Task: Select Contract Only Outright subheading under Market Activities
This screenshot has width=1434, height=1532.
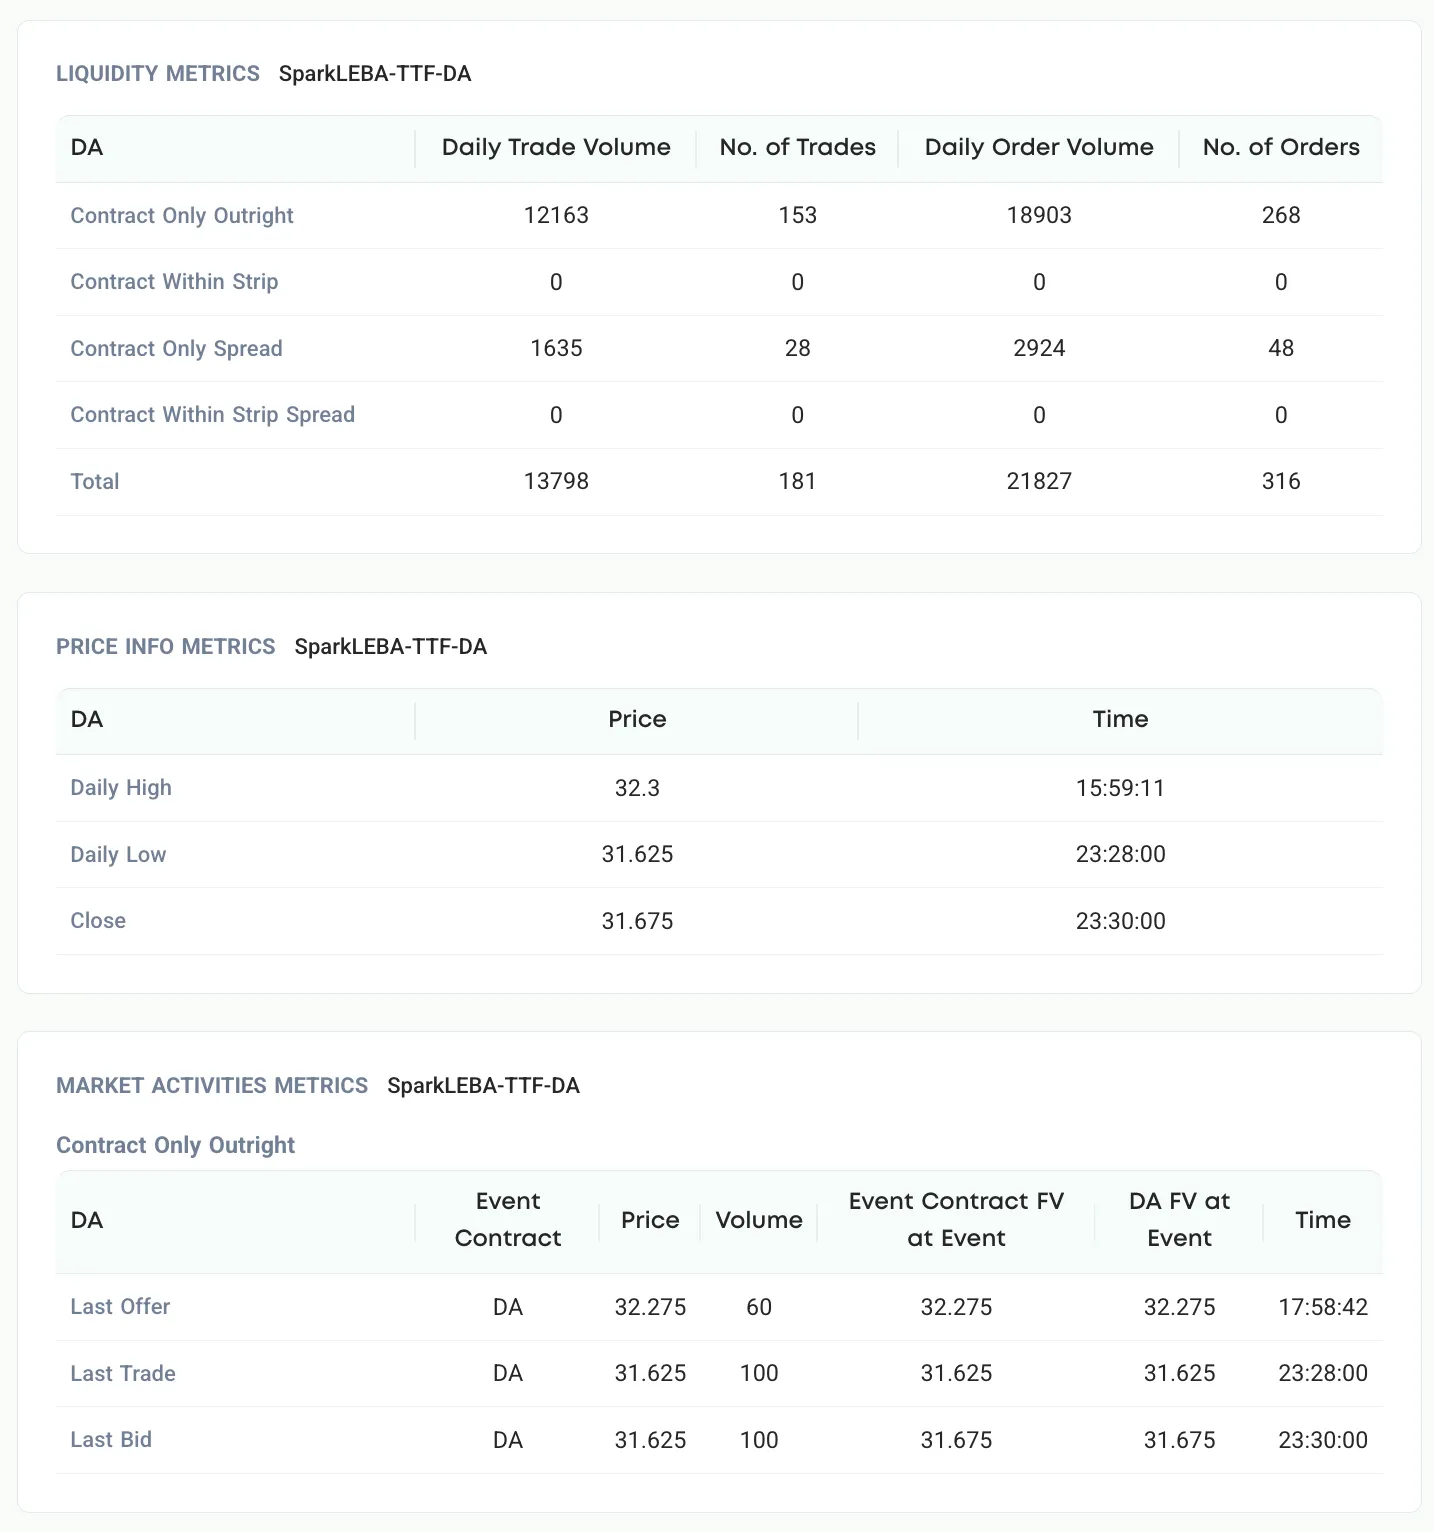Action: point(176,1145)
